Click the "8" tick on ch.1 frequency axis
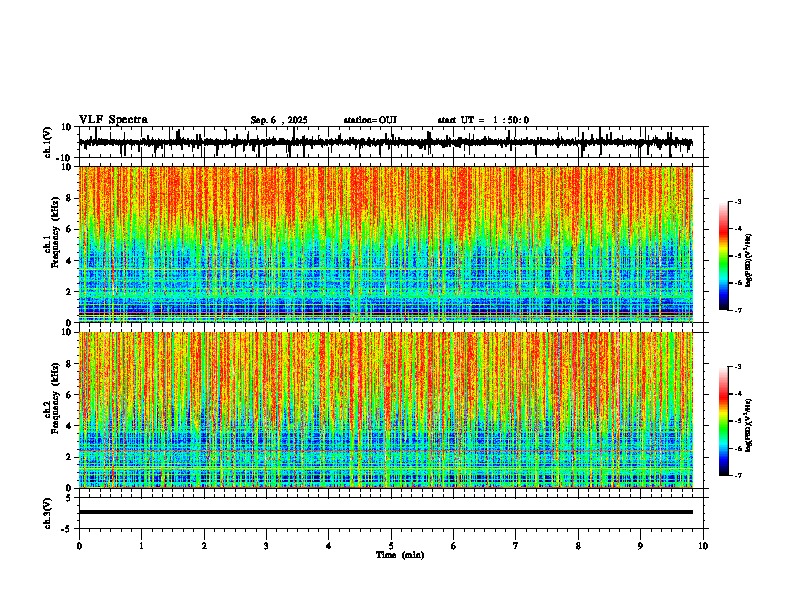 coord(70,198)
